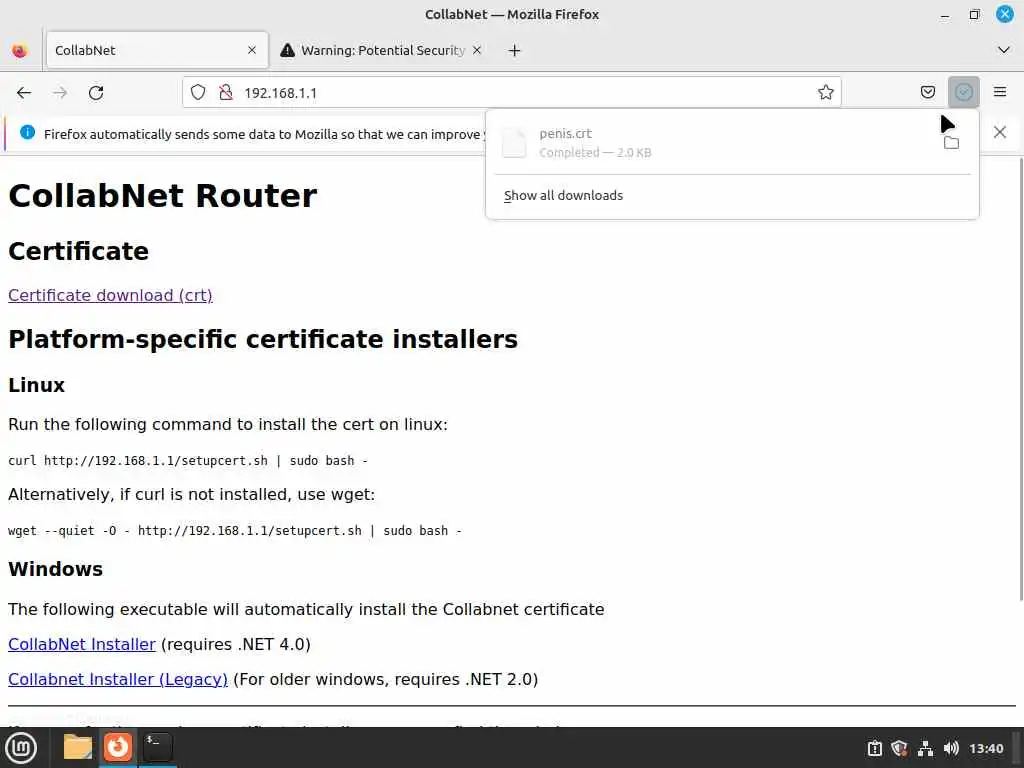Click the address bar showing 192.168.1.1
The image size is (1024, 768).
pyautogui.click(x=511, y=92)
